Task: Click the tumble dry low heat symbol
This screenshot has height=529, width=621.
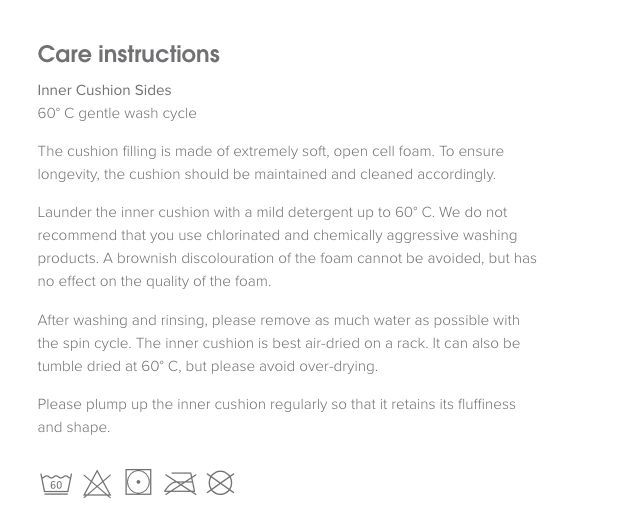Action: (x=138, y=482)
